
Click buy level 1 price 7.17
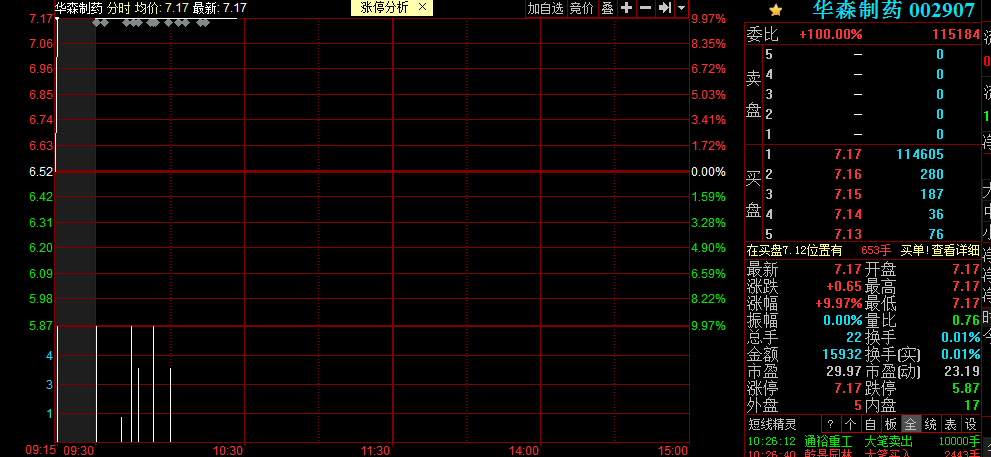(848, 154)
